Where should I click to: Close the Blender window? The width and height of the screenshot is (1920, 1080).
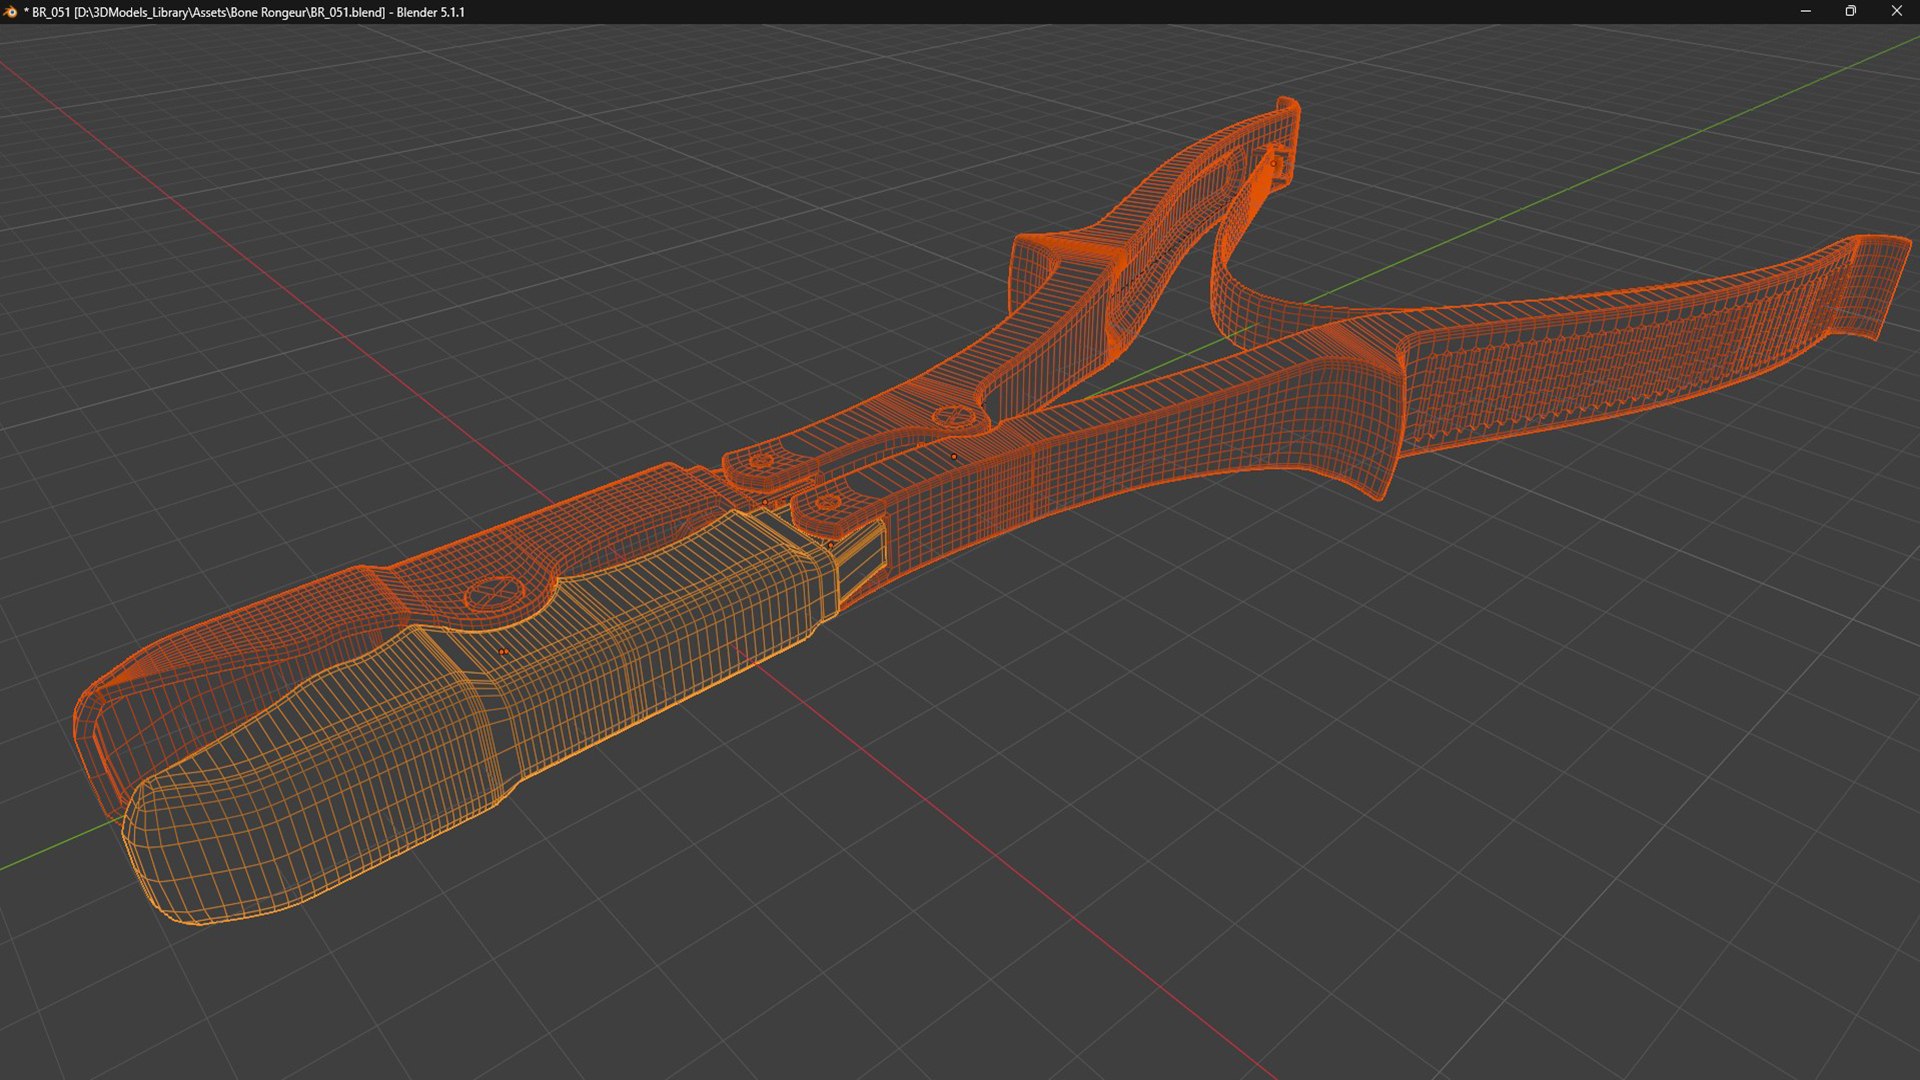[1897, 12]
